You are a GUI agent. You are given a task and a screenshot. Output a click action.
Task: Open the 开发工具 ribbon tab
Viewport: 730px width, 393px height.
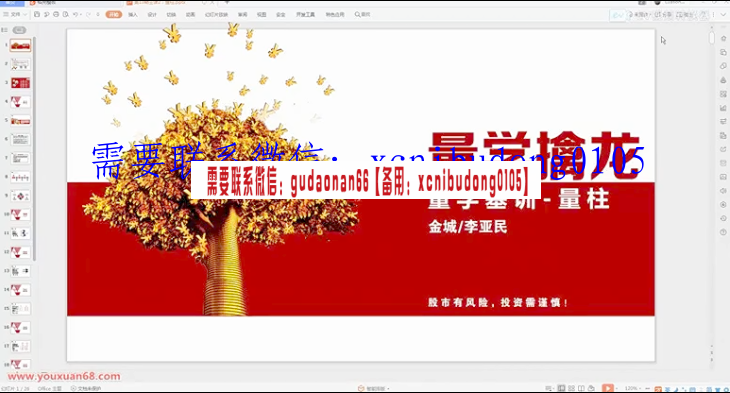point(305,14)
